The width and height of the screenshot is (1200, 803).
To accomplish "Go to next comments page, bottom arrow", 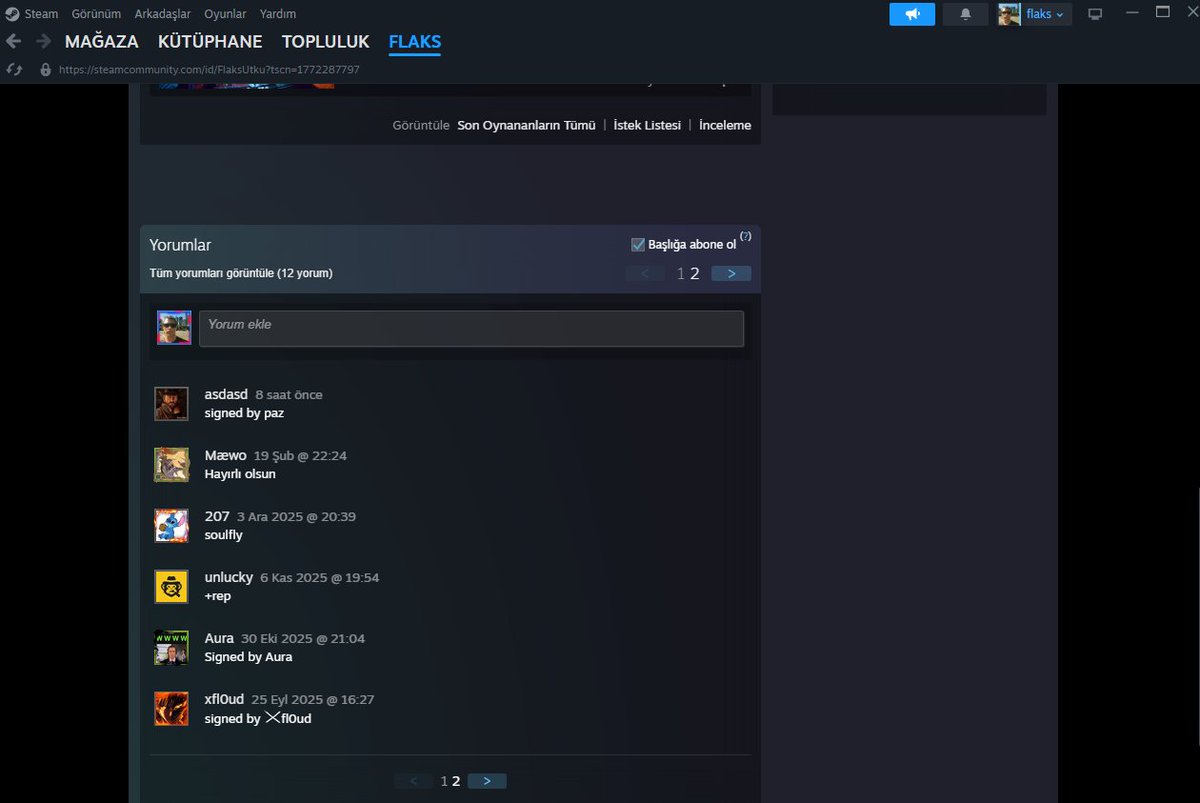I will tap(487, 781).
